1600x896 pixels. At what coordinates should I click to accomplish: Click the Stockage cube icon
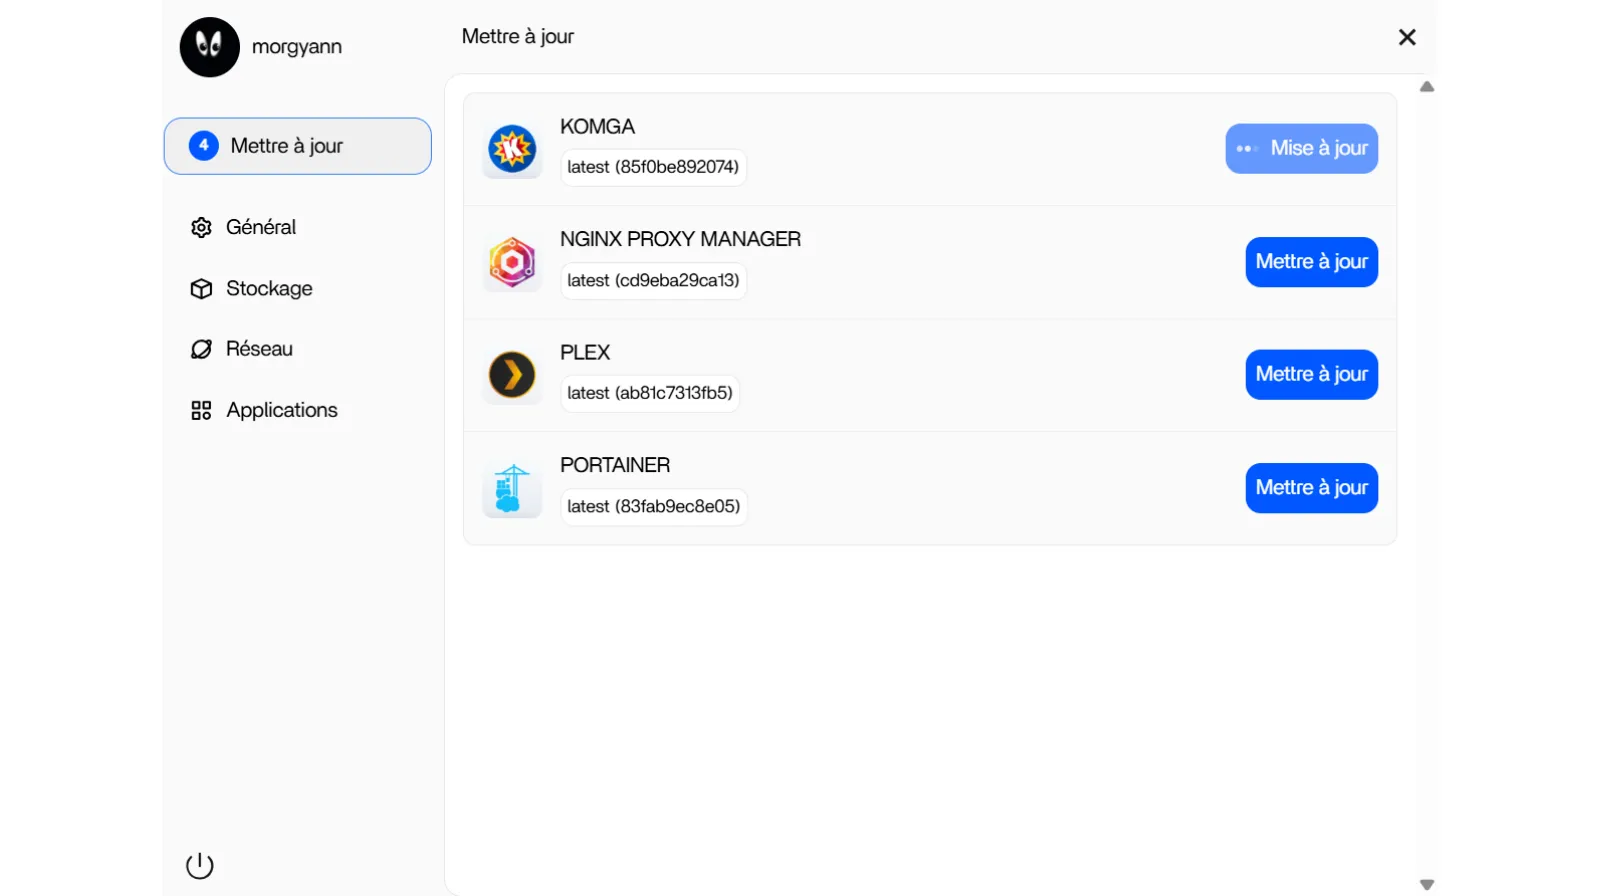[201, 289]
